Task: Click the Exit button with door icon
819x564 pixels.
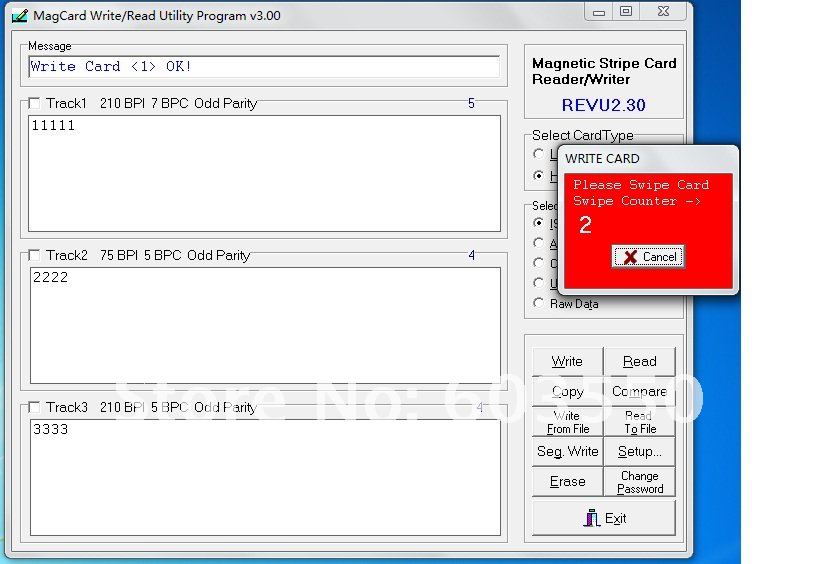Action: click(604, 518)
